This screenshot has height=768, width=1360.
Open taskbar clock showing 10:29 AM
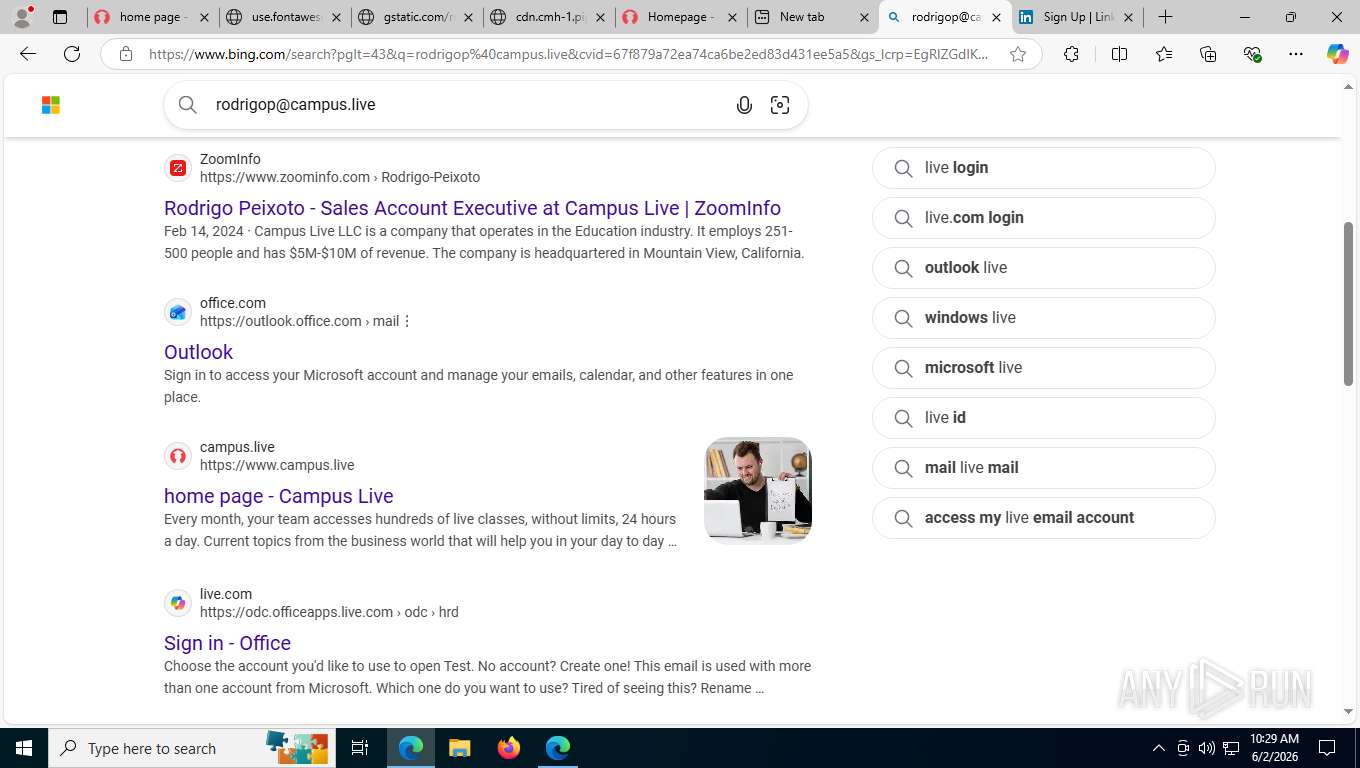(1274, 748)
